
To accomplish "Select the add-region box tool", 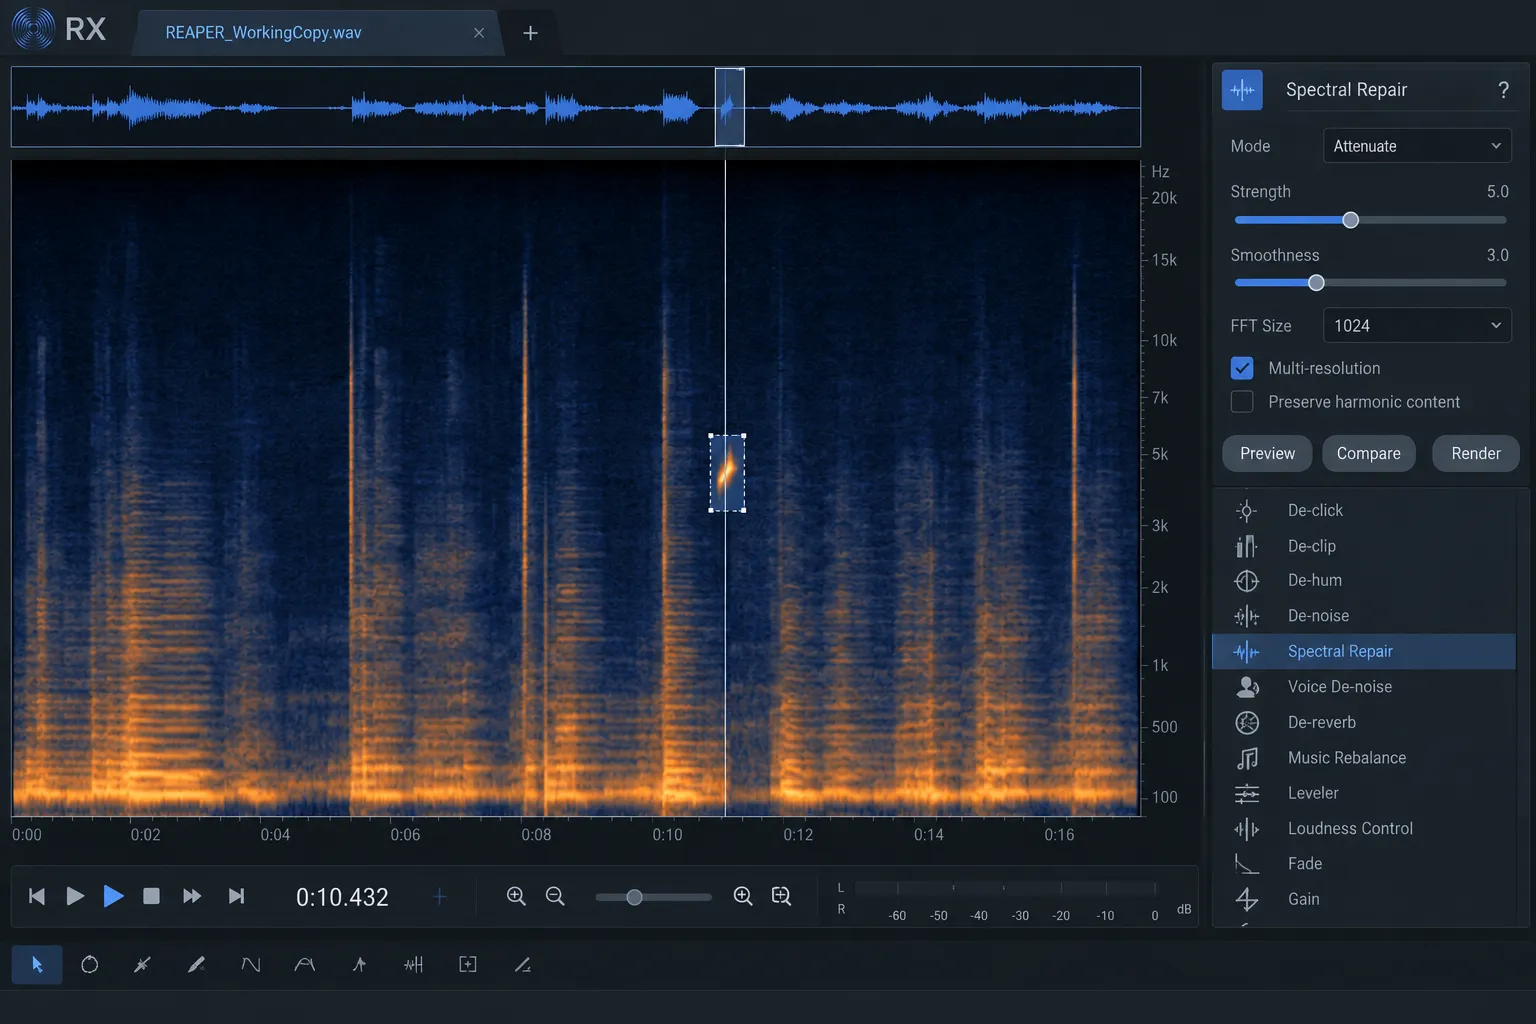I will tap(467, 965).
